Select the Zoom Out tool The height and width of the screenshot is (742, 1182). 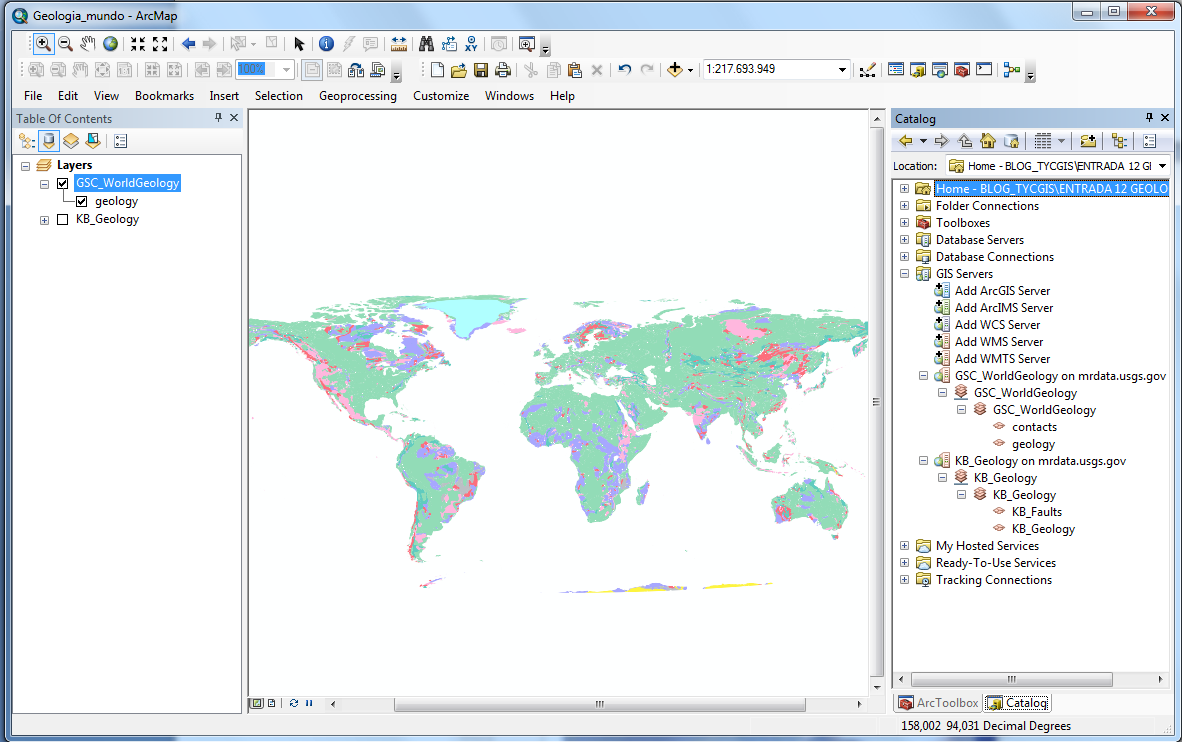66,44
